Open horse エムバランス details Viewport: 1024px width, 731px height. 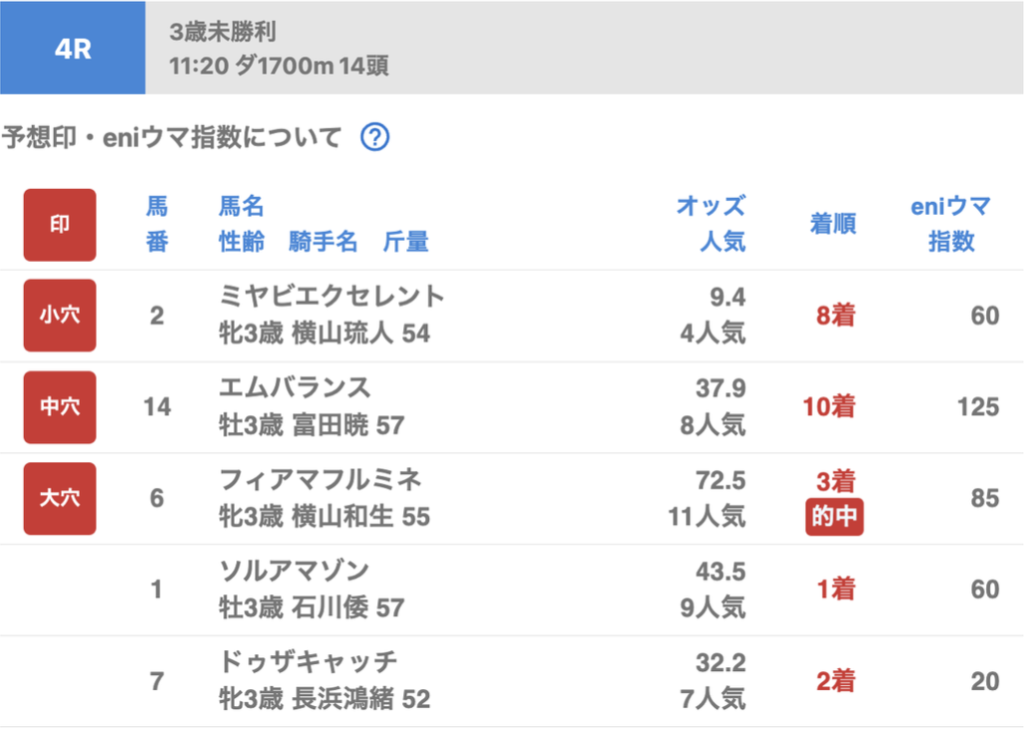click(x=295, y=388)
